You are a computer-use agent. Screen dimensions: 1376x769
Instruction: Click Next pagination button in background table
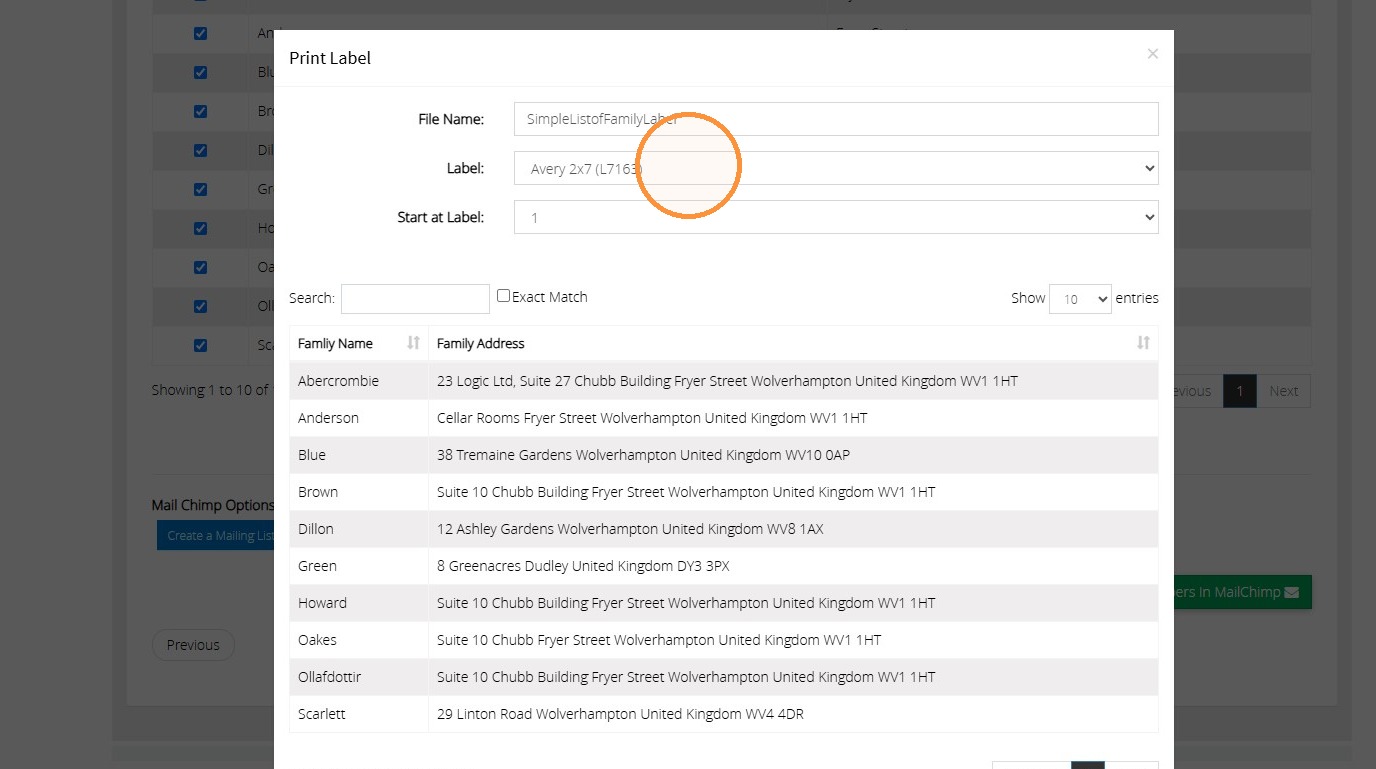(1283, 391)
